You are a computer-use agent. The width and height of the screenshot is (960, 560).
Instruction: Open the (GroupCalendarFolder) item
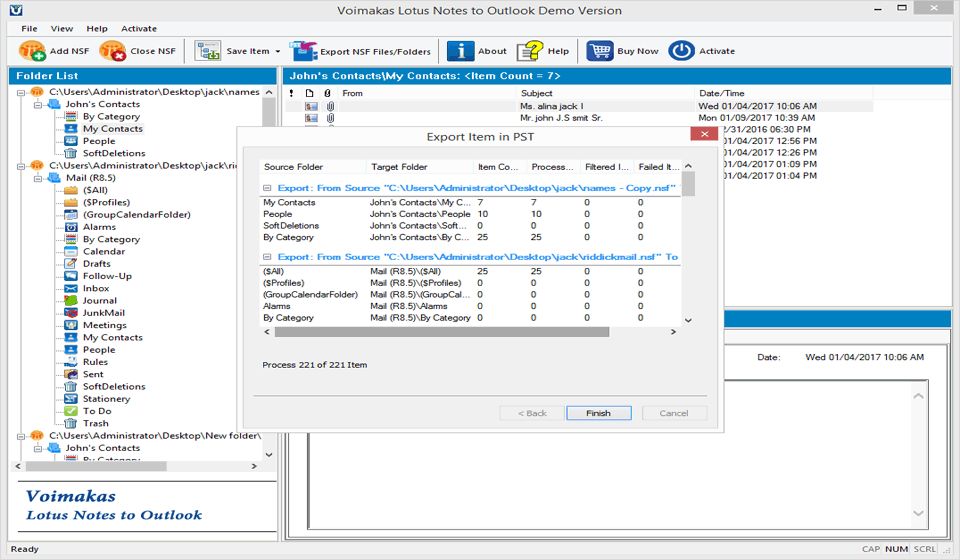(137, 214)
